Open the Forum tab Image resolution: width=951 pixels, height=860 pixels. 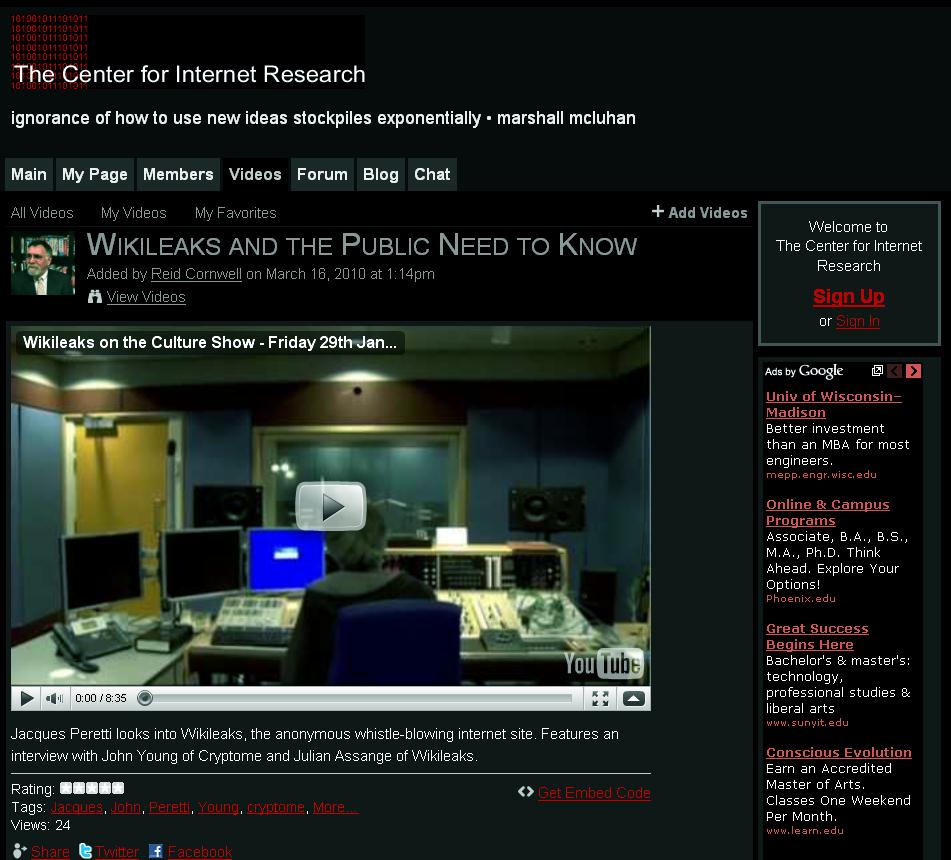(322, 174)
